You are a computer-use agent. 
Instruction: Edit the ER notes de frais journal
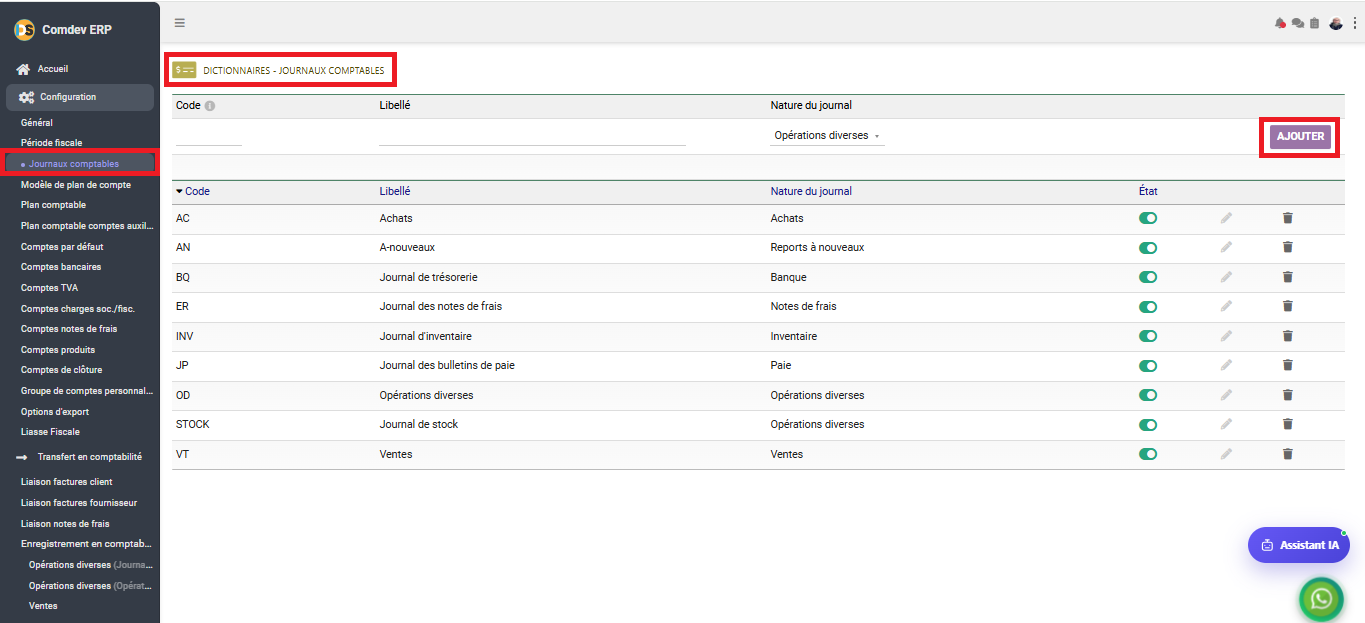(1226, 306)
